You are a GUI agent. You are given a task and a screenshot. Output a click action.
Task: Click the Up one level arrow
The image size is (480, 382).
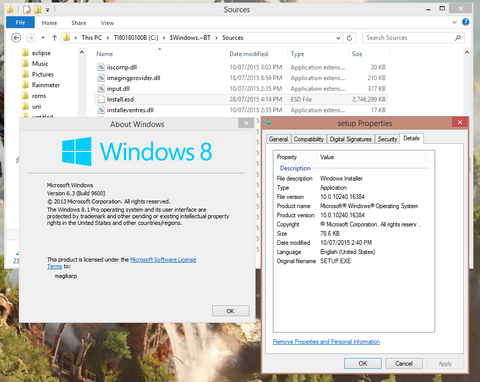pos(55,38)
